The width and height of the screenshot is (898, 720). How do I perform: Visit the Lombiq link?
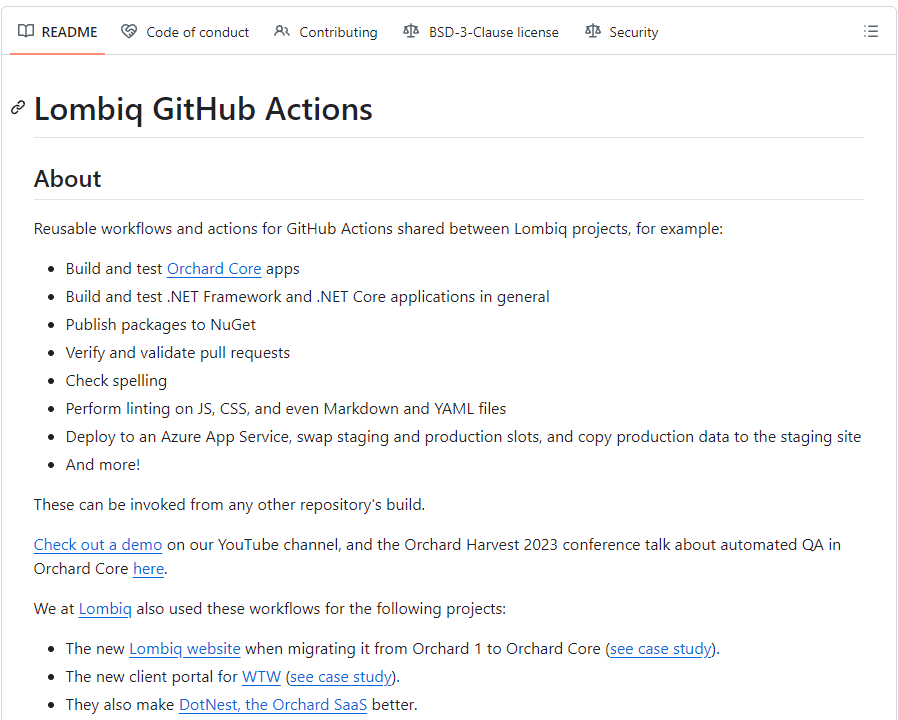point(105,609)
